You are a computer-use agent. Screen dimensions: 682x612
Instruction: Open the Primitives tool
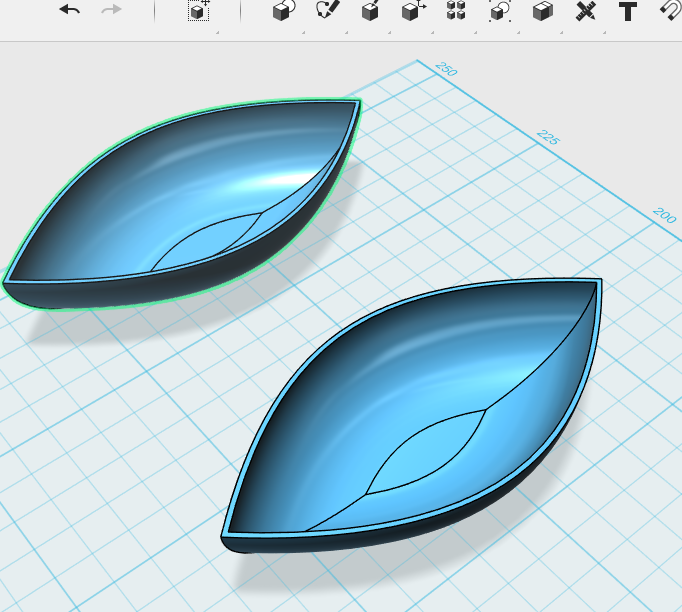tap(284, 10)
